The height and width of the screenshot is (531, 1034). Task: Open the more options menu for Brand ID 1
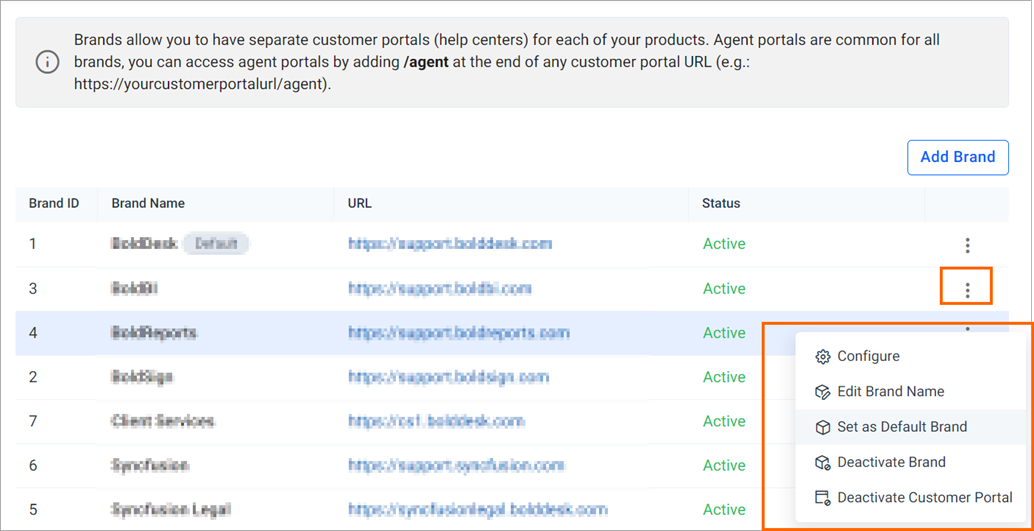click(x=967, y=245)
